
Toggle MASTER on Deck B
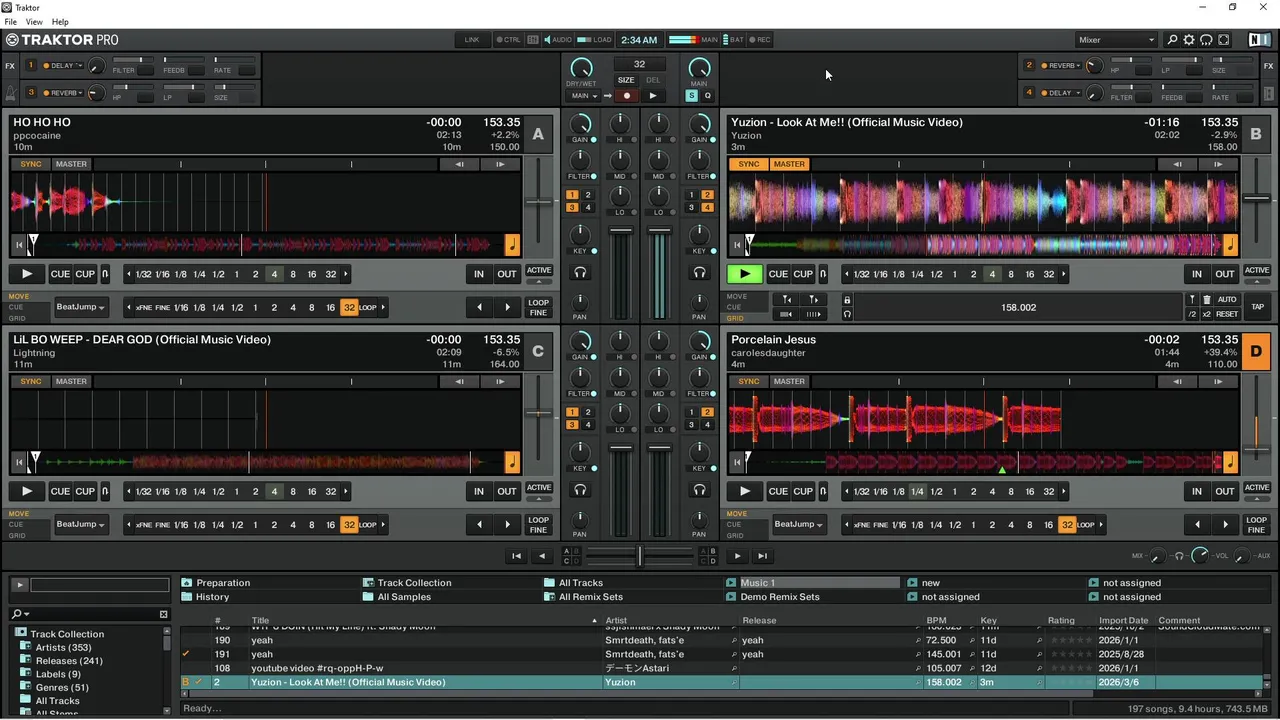[789, 164]
